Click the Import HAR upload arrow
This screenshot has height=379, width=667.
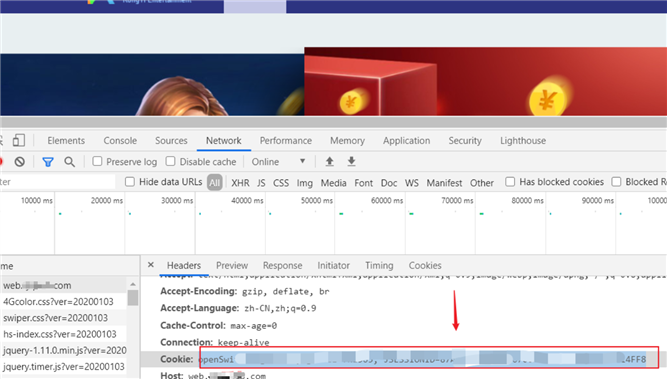329,161
